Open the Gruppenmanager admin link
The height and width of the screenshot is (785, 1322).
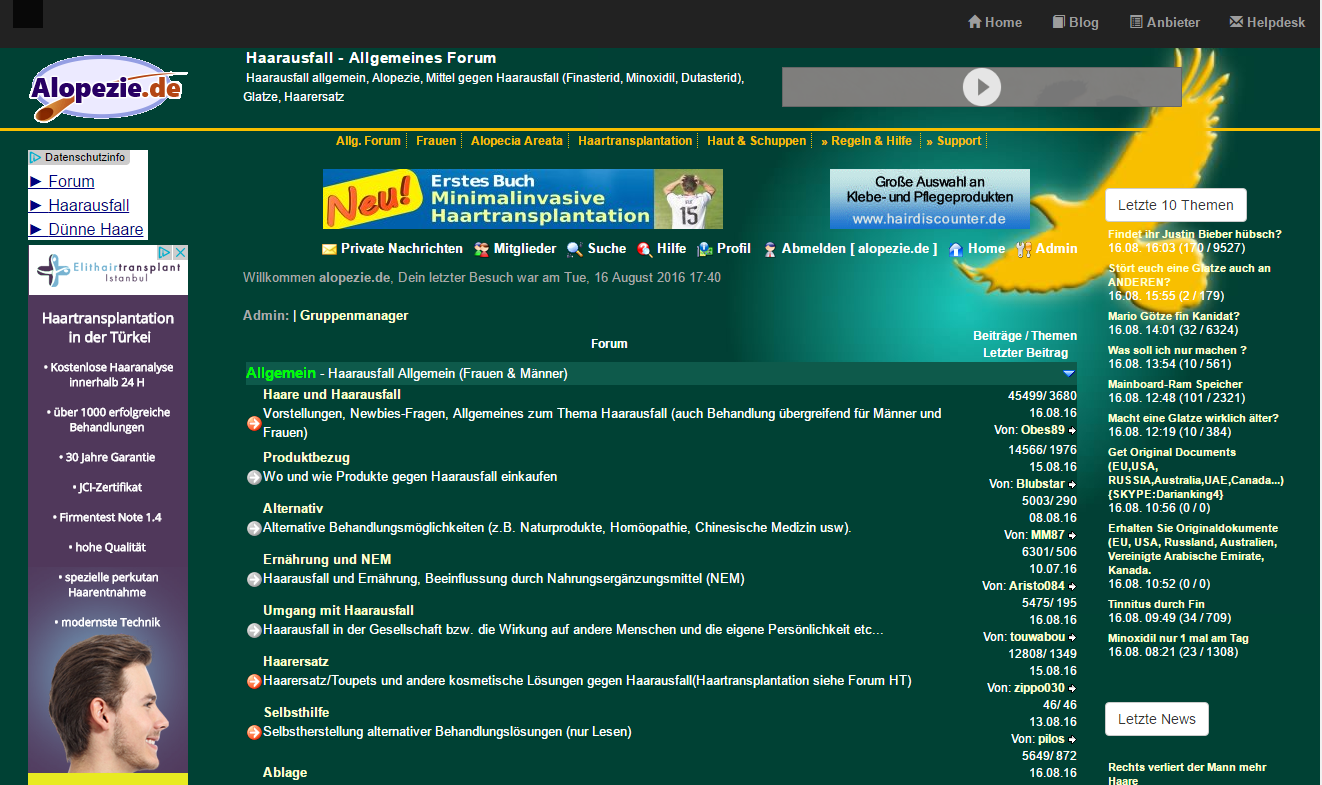click(354, 316)
